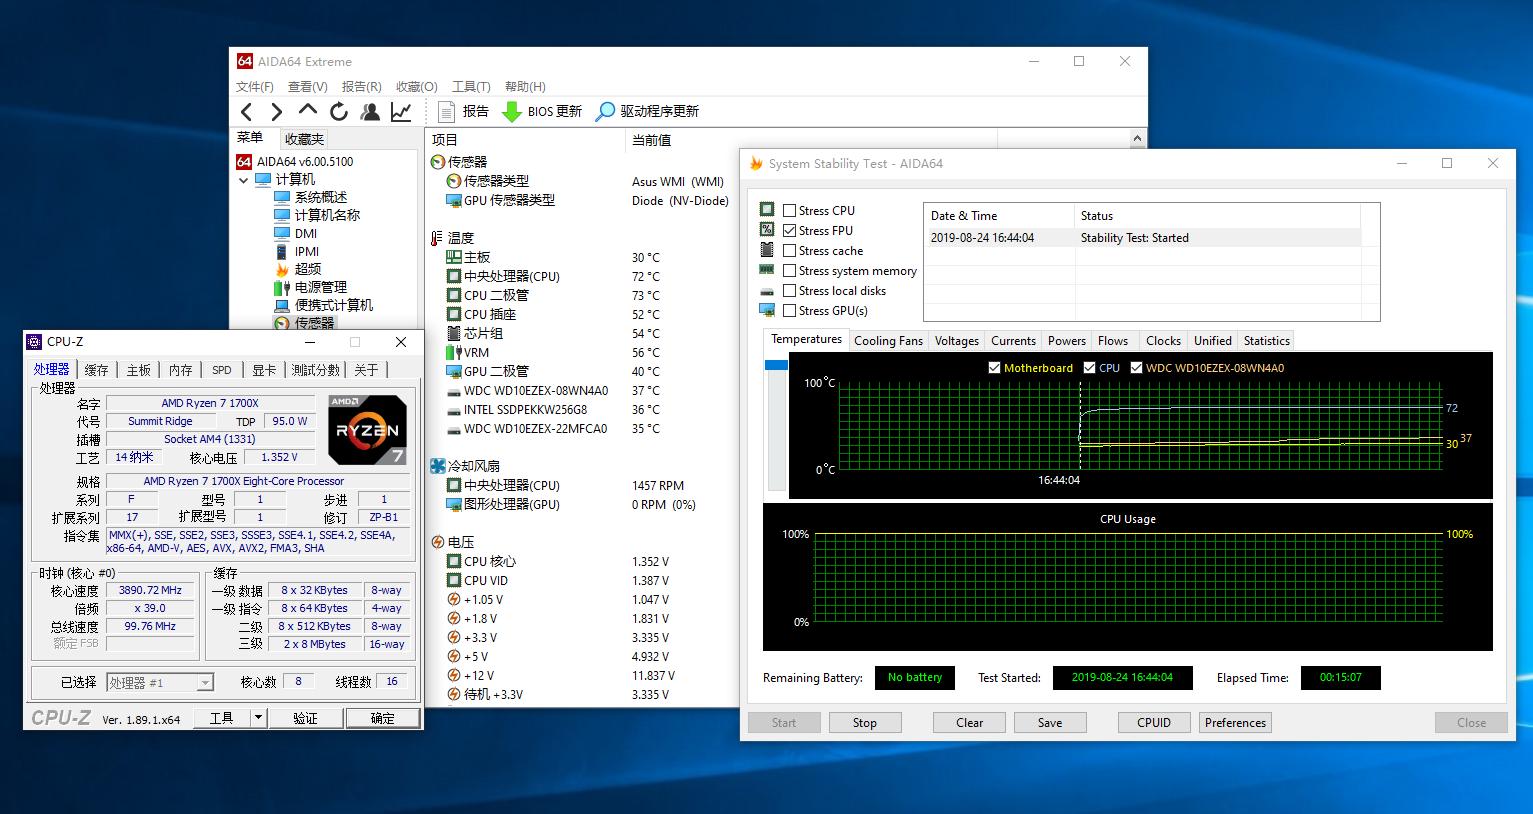Click the 电压 voltage section icon
This screenshot has width=1533, height=814.
pos(438,542)
